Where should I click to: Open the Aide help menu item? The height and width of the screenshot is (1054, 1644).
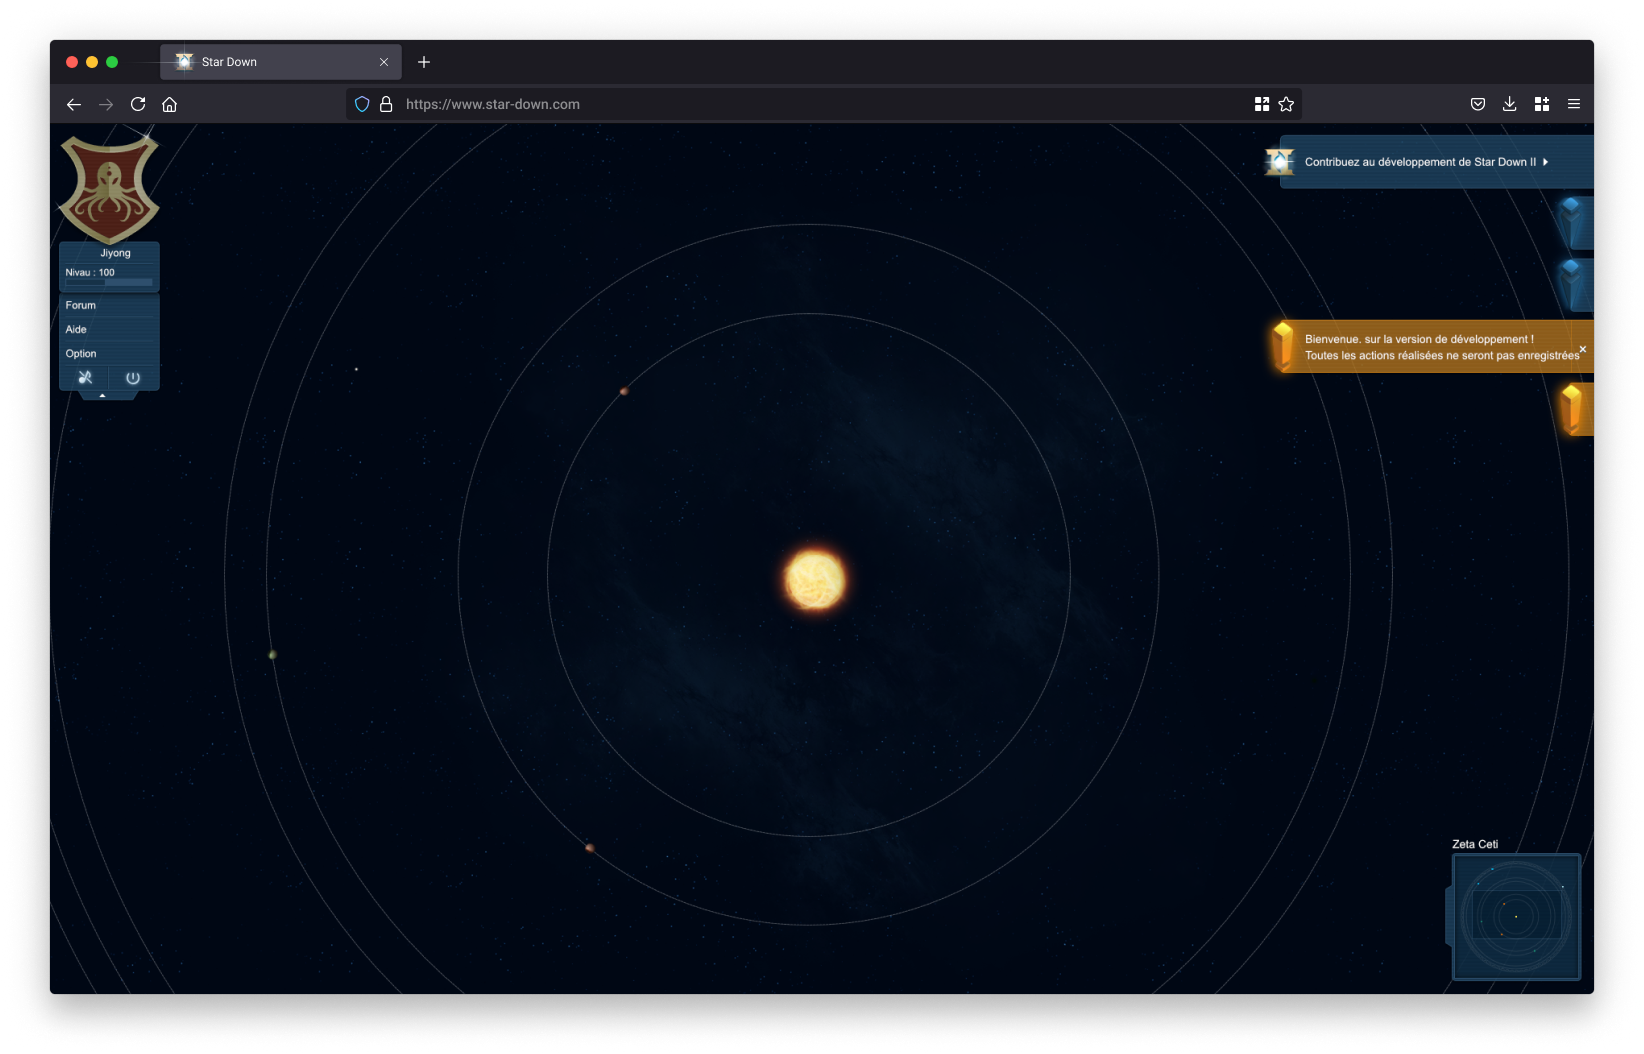(76, 329)
